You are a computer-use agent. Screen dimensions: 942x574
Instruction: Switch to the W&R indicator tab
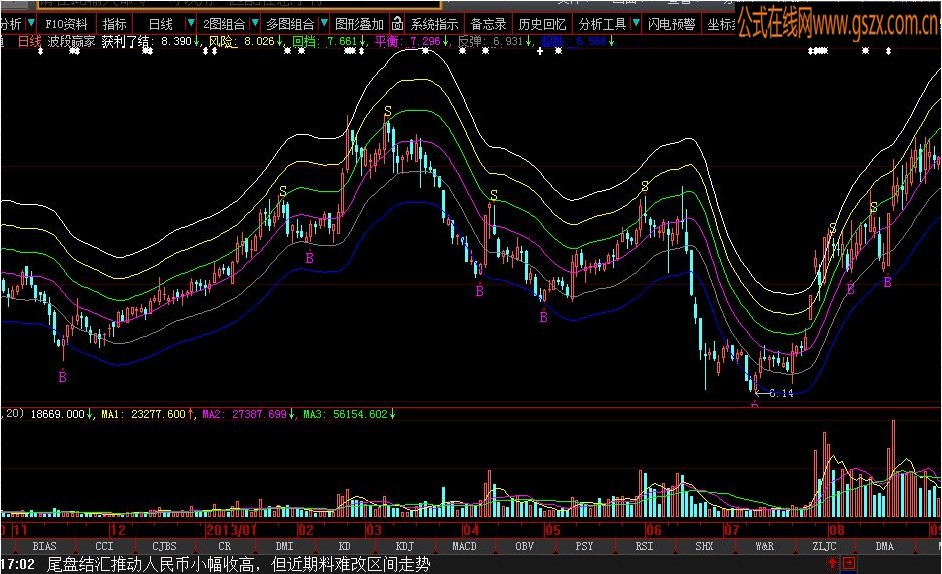[764, 546]
